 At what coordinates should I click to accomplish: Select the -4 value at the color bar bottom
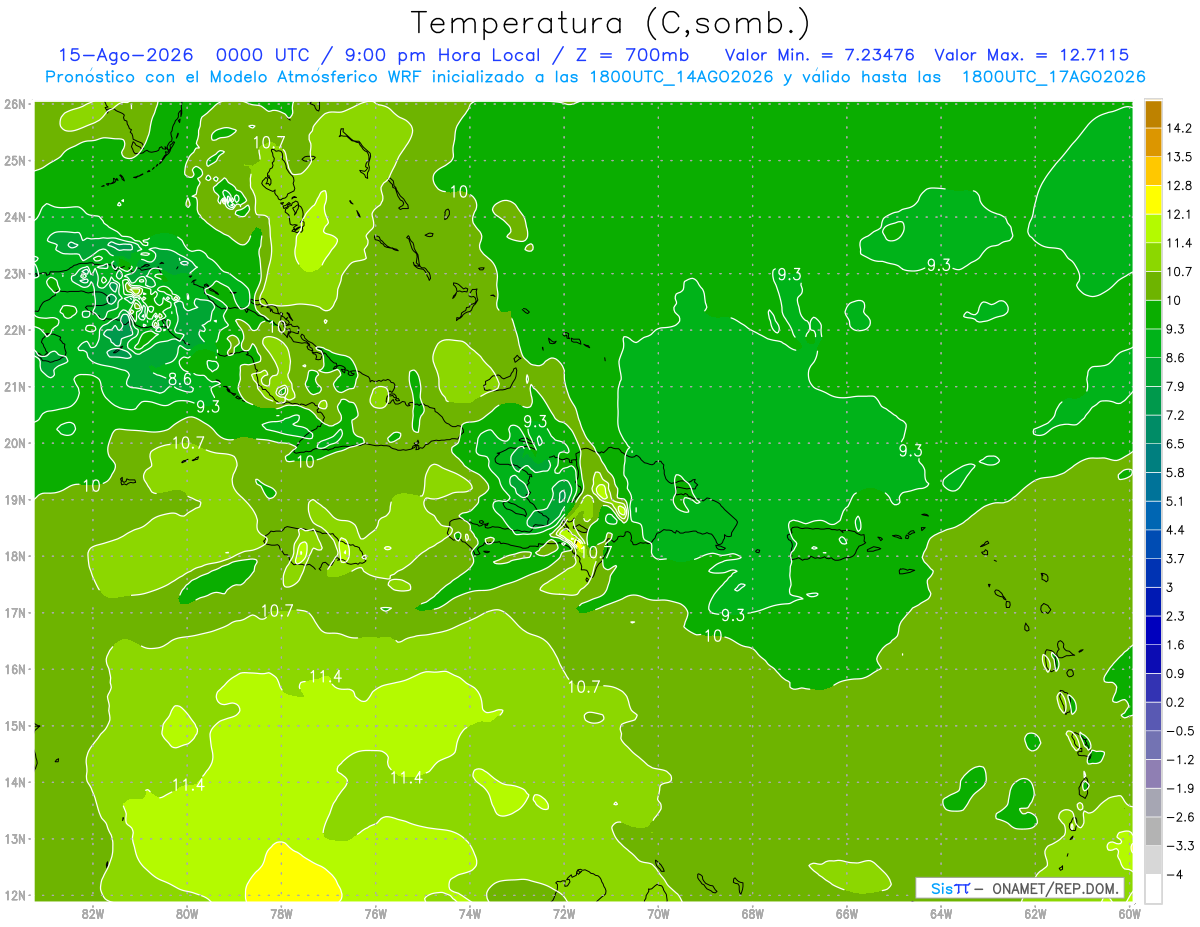coord(1174,874)
